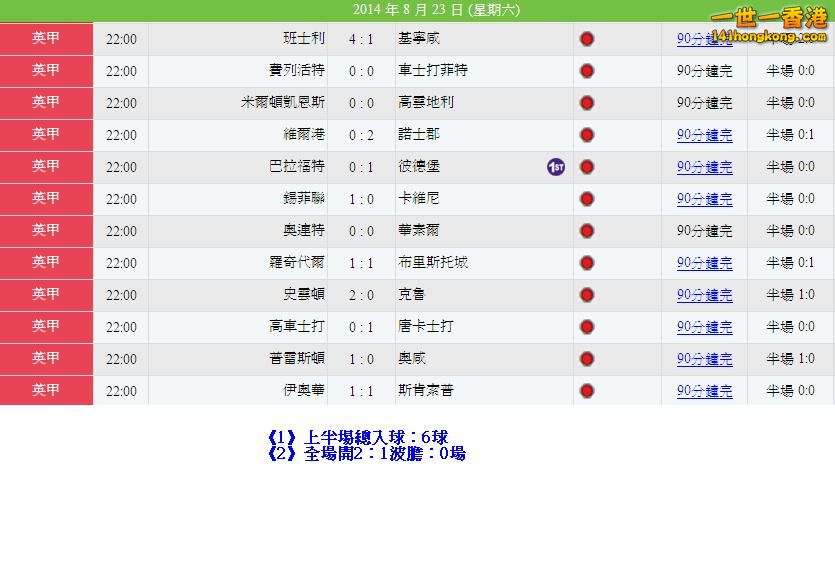Click the 22:00 kickoff time for 羅奇代爾

(121, 263)
